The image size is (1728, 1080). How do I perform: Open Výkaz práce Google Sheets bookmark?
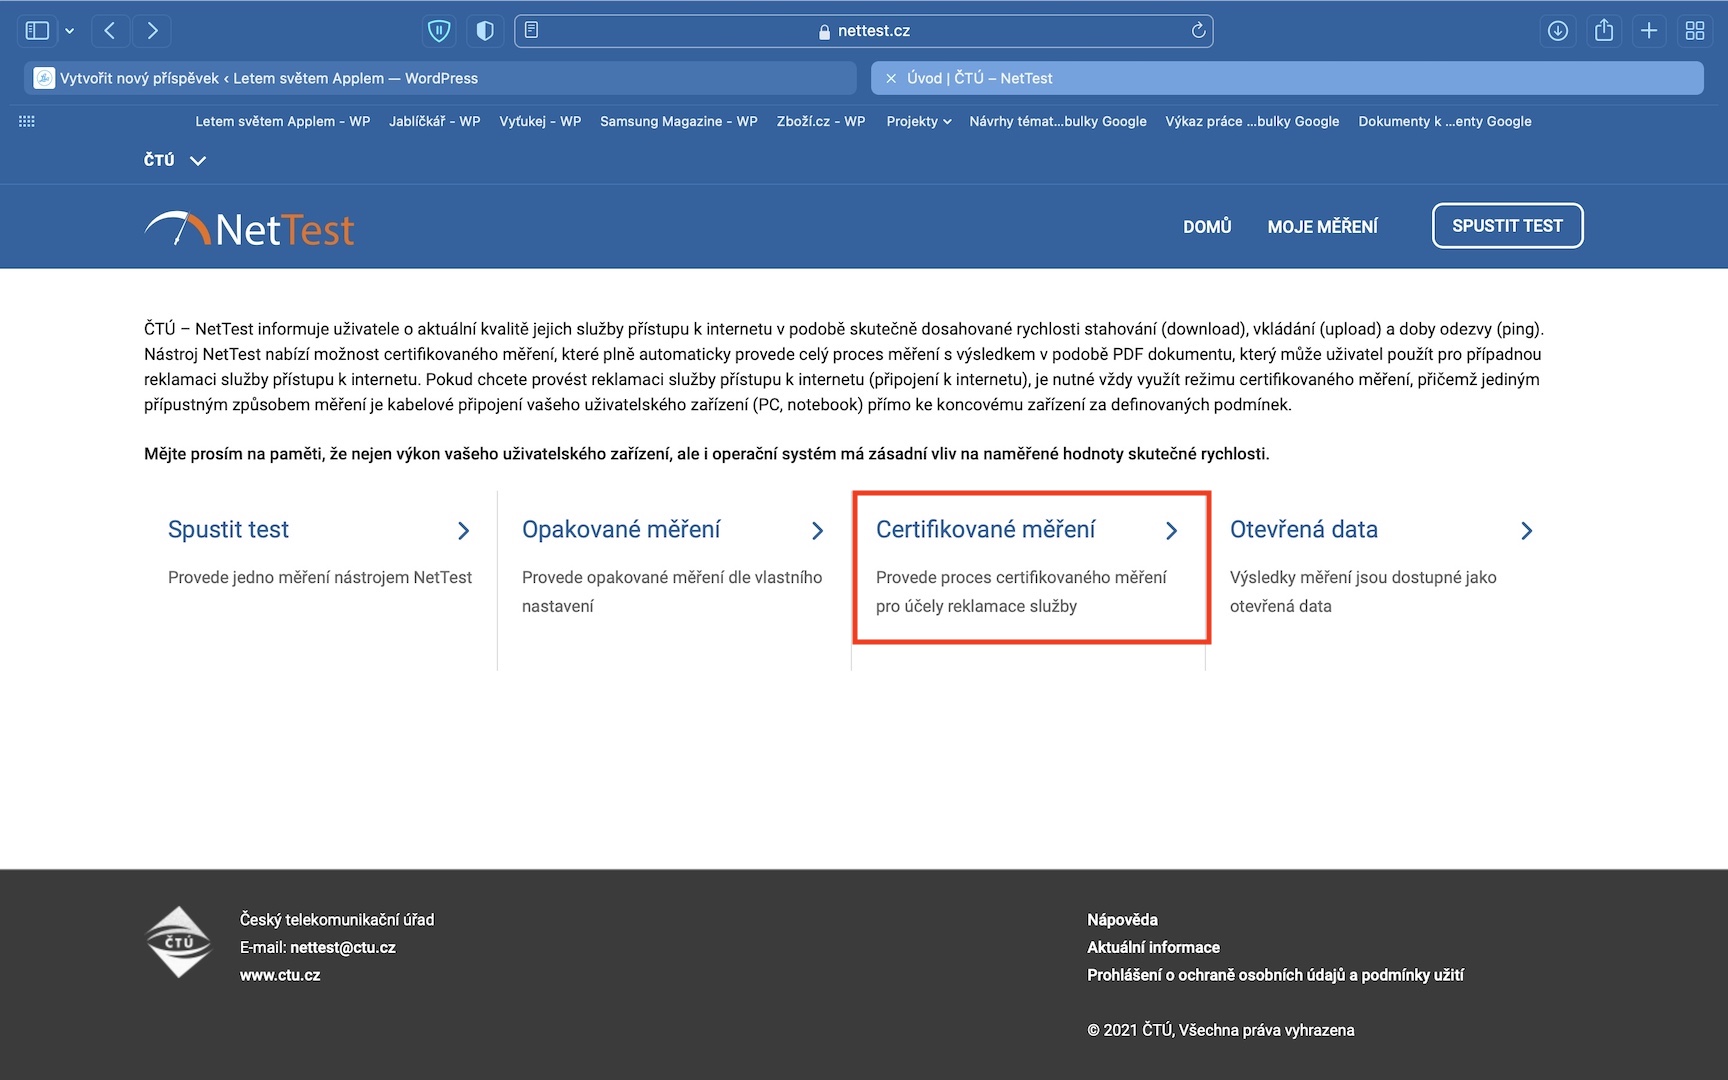(1252, 121)
